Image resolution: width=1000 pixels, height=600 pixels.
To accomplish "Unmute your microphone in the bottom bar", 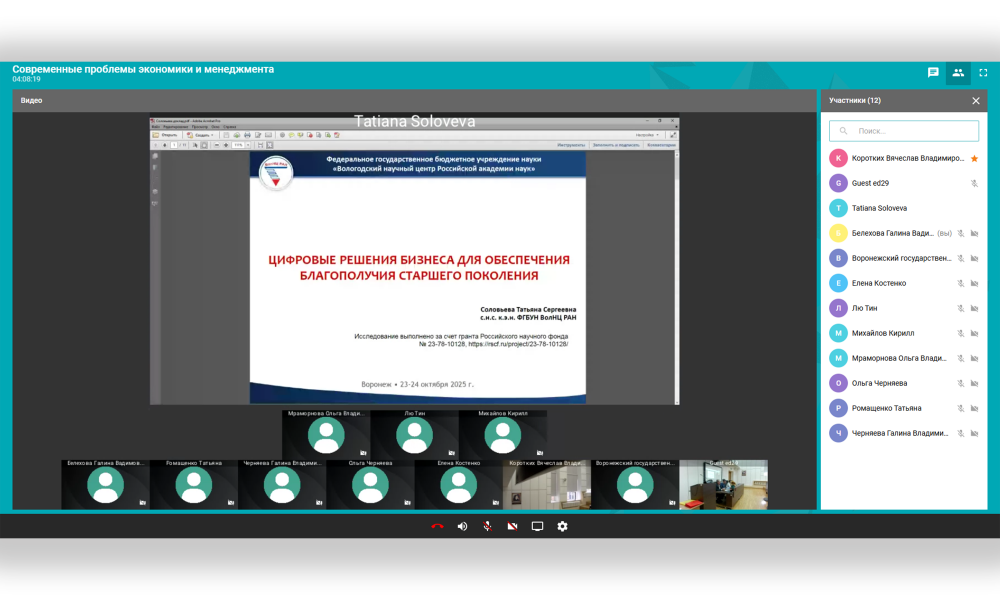I will pyautogui.click(x=487, y=526).
